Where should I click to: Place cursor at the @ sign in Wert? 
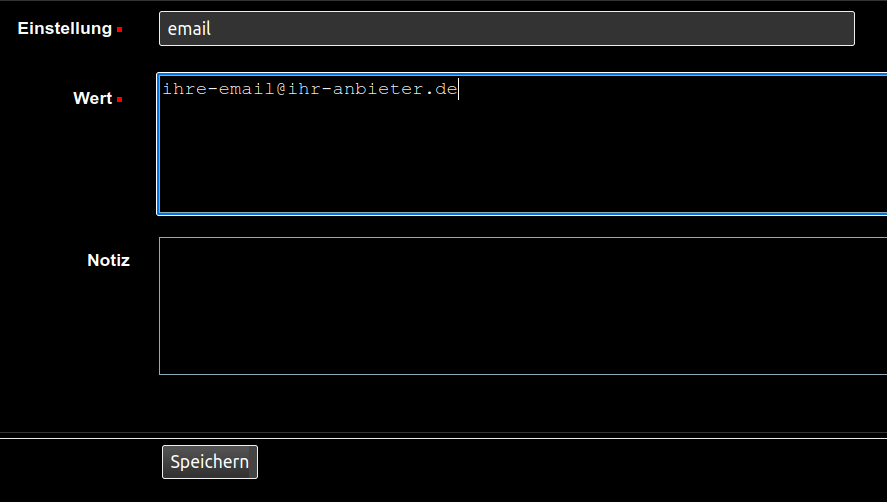[x=281, y=89]
